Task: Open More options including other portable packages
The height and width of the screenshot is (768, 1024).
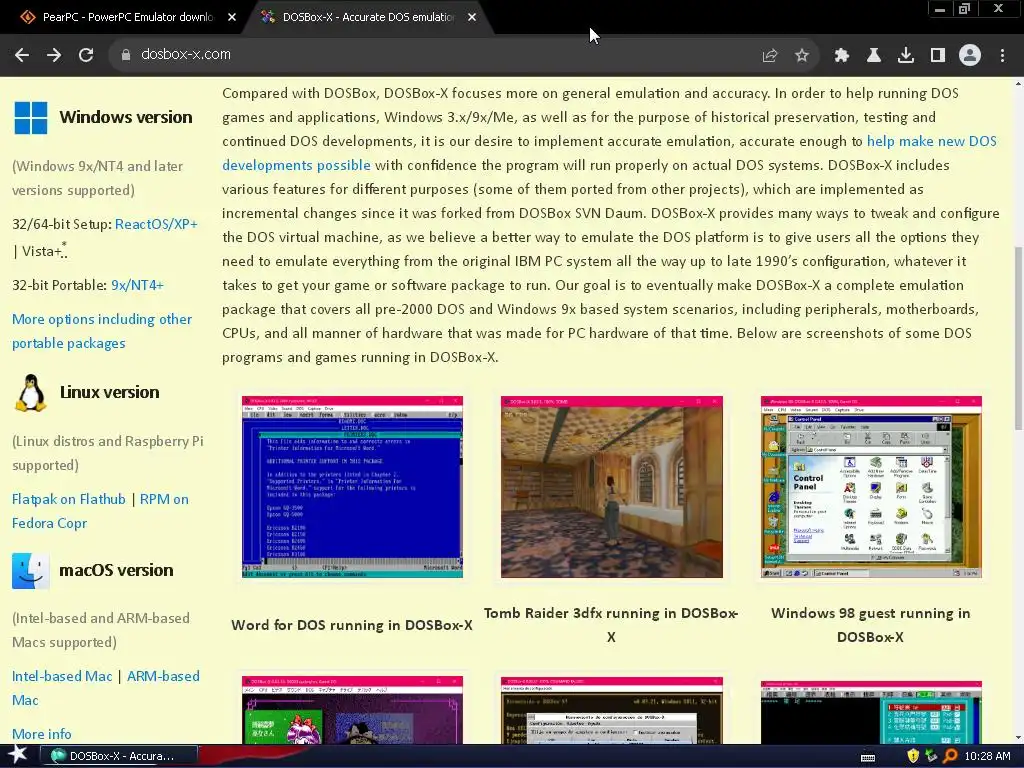Action: (x=102, y=331)
